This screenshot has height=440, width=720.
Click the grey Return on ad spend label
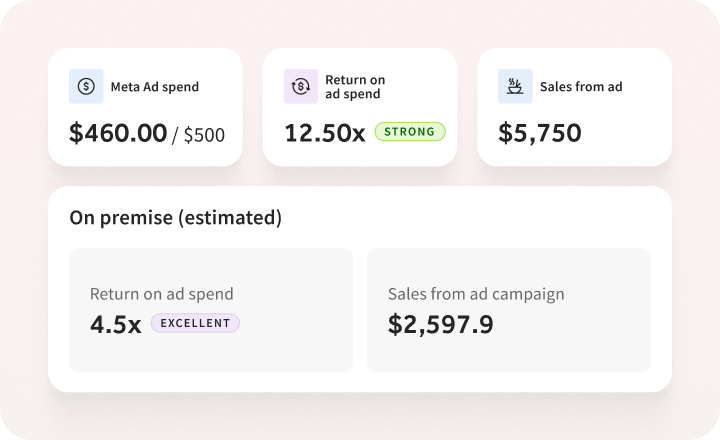162,294
